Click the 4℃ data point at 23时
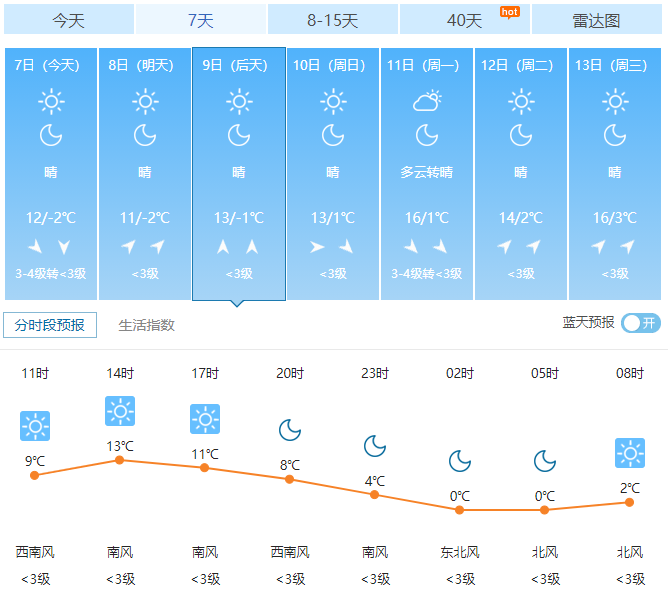Image resolution: width=668 pixels, height=602 pixels. pos(375,494)
